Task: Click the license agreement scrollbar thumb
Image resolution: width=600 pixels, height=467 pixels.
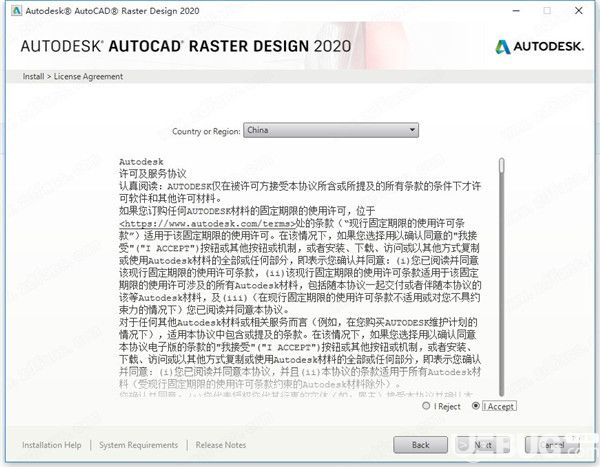Action: coord(502,166)
